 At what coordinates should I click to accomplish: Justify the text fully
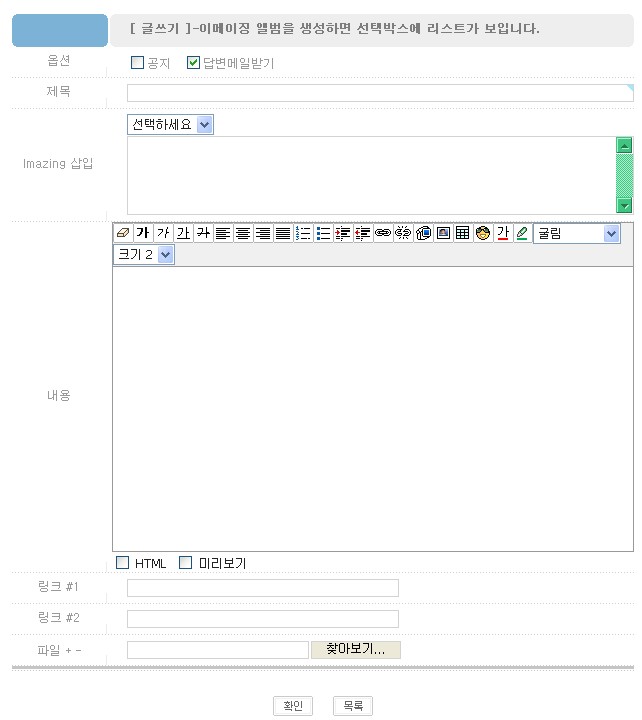click(283, 233)
